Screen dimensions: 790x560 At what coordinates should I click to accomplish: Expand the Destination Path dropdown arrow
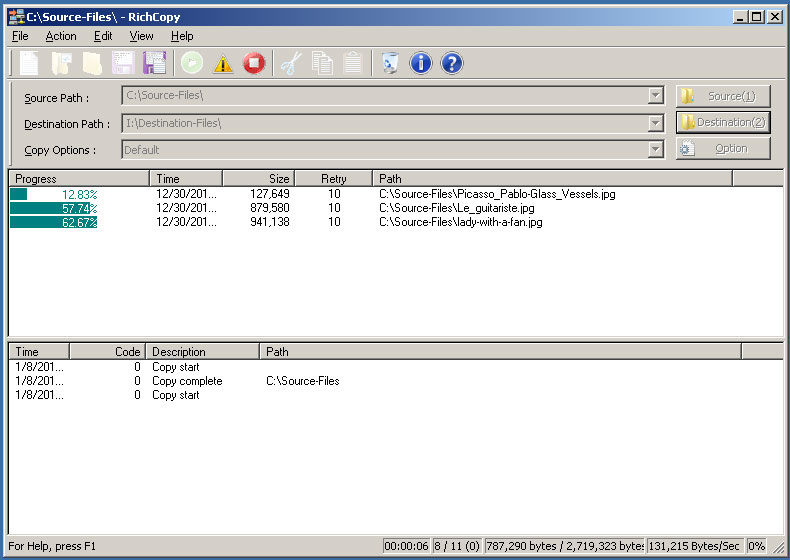(x=655, y=122)
